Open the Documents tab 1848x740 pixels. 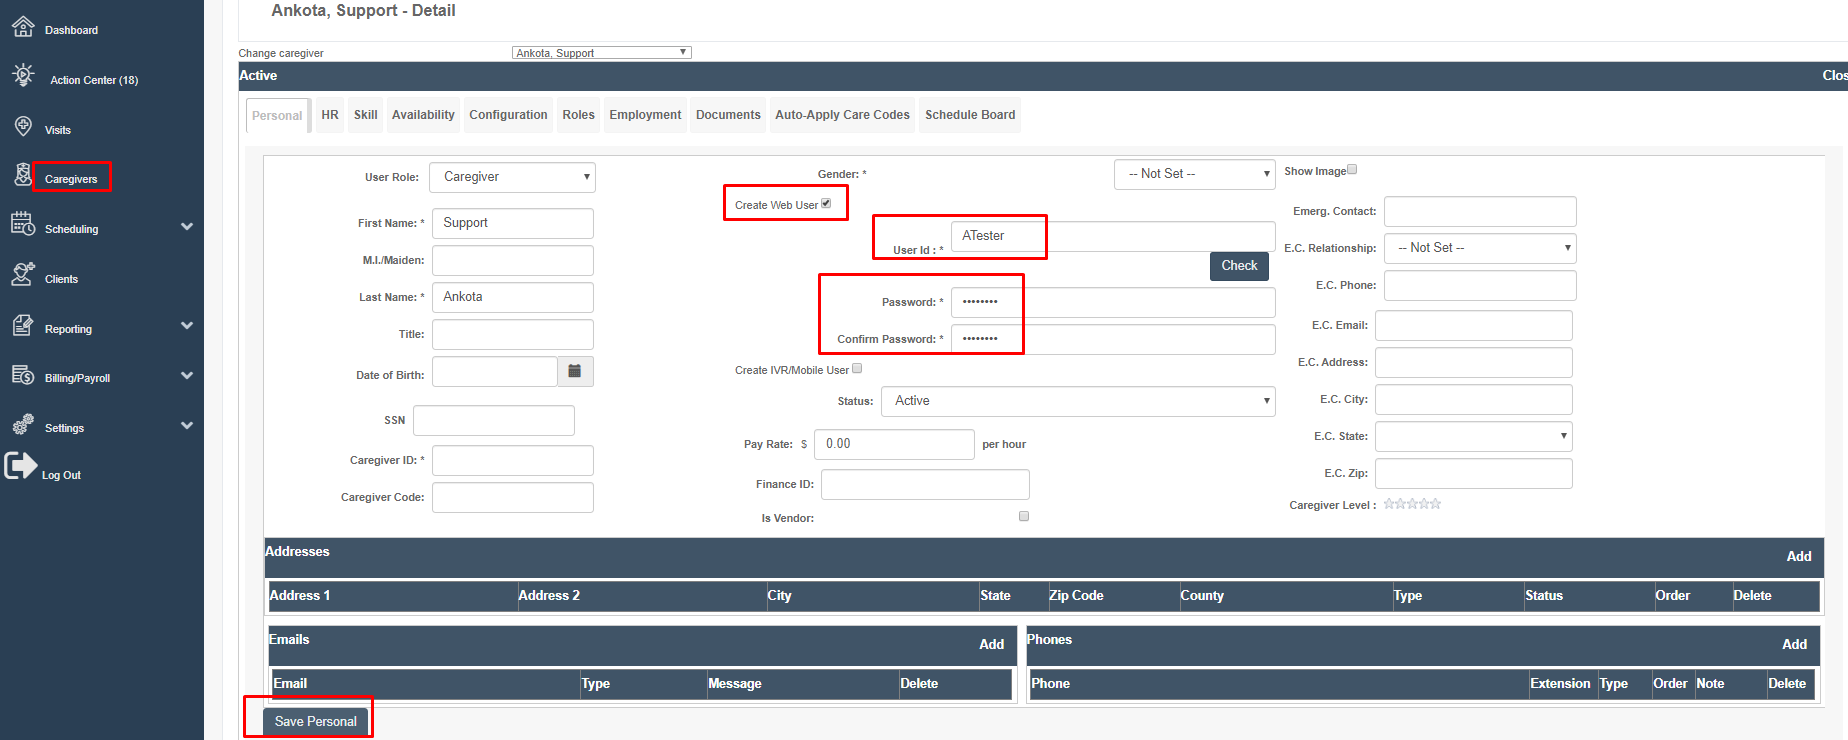pos(728,115)
